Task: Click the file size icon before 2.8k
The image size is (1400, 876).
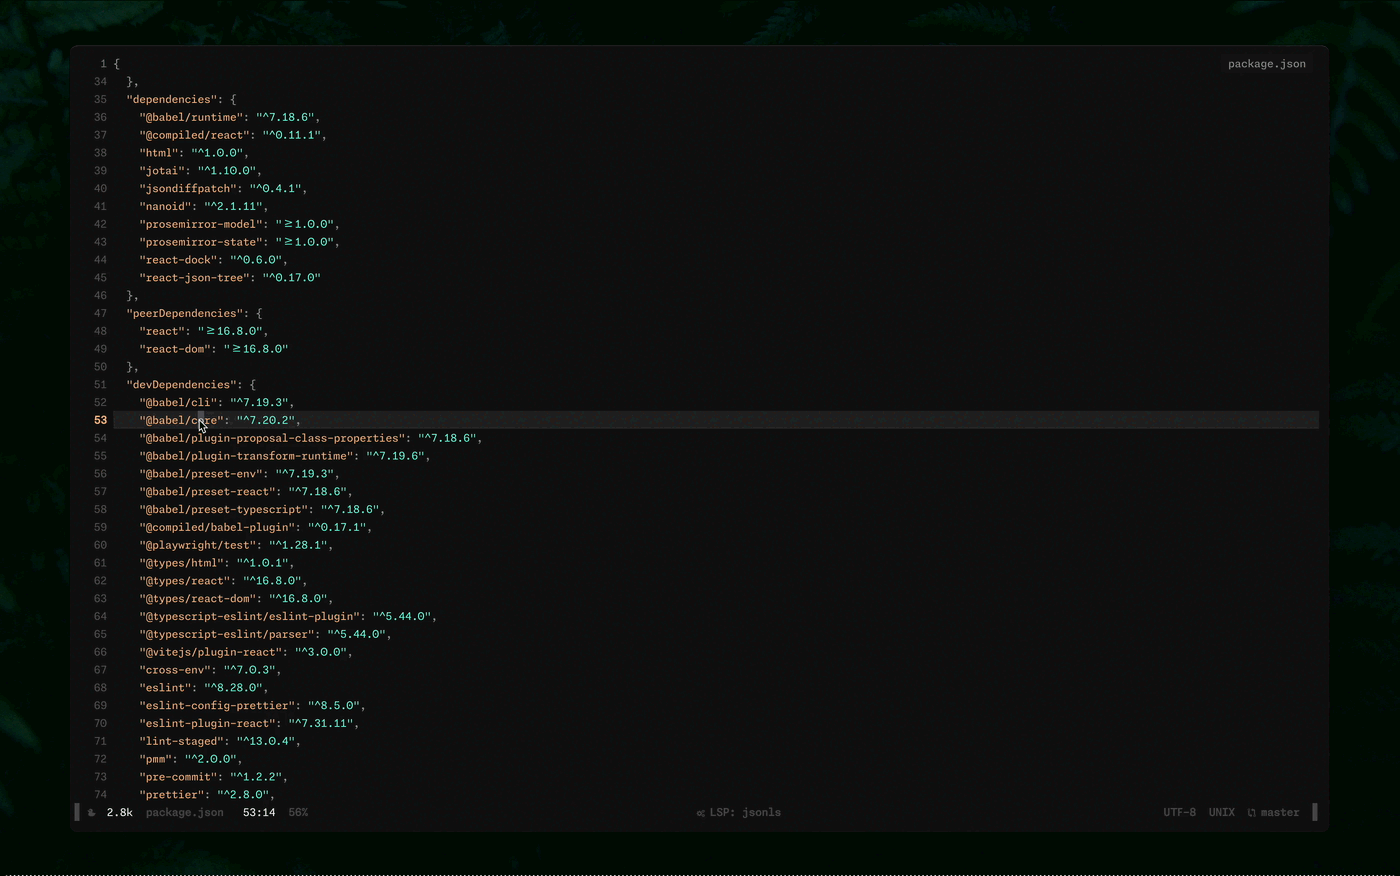Action: (92, 813)
